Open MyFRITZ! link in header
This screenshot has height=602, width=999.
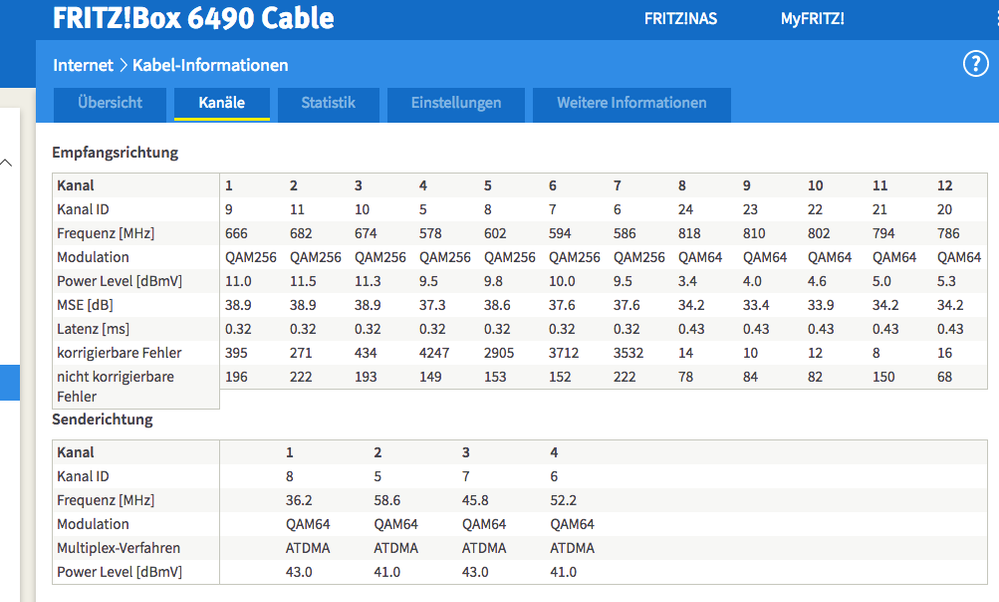[812, 18]
